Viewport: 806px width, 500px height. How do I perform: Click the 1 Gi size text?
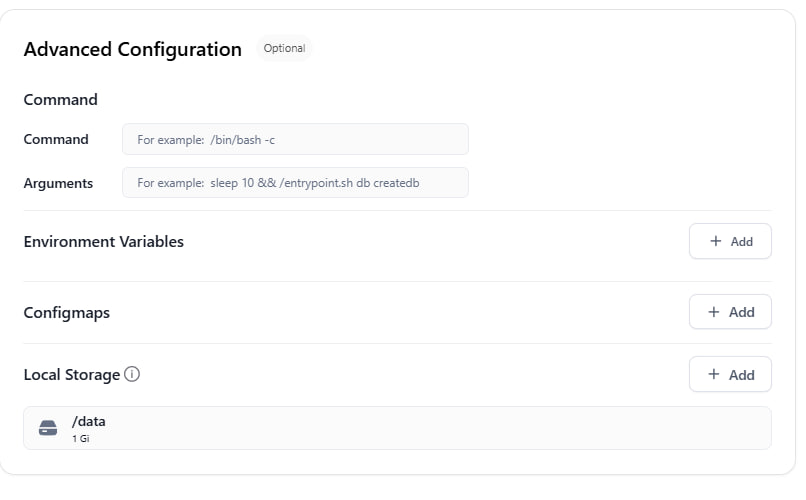click(x=81, y=439)
